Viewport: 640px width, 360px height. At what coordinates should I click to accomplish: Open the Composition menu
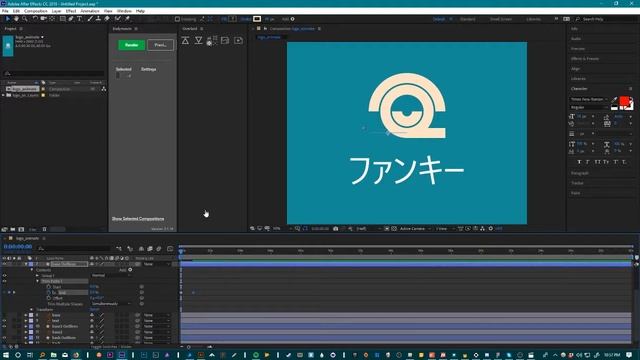coord(36,11)
